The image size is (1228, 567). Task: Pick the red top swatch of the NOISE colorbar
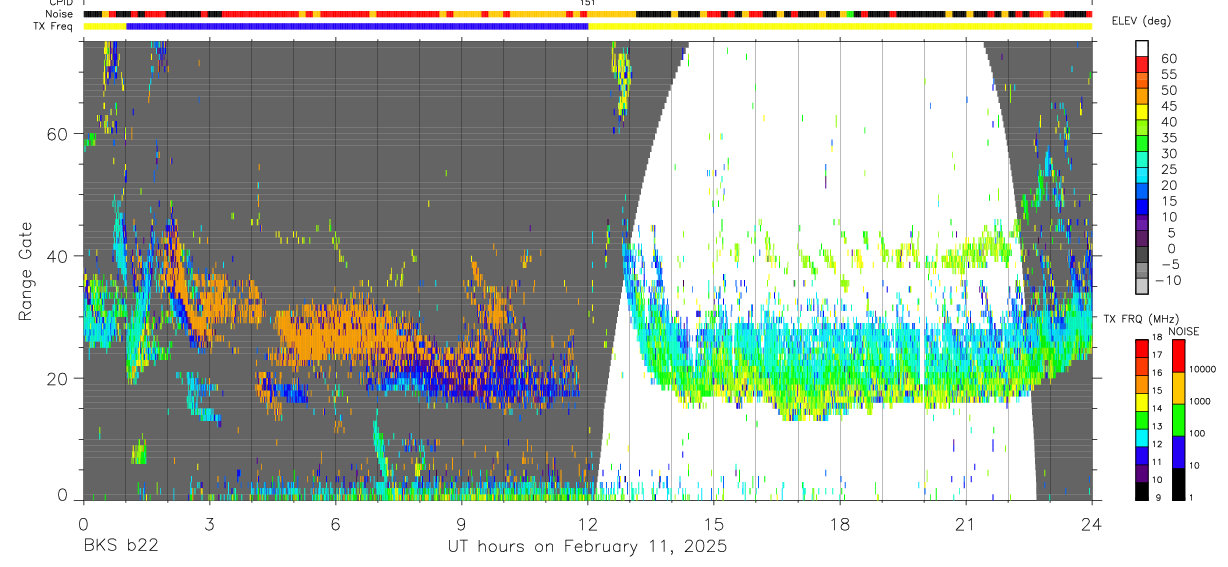1178,356
